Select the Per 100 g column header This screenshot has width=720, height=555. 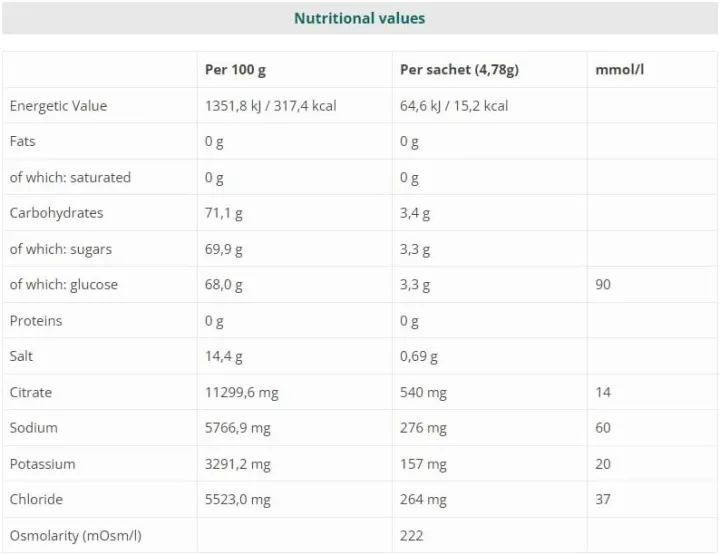tap(235, 70)
